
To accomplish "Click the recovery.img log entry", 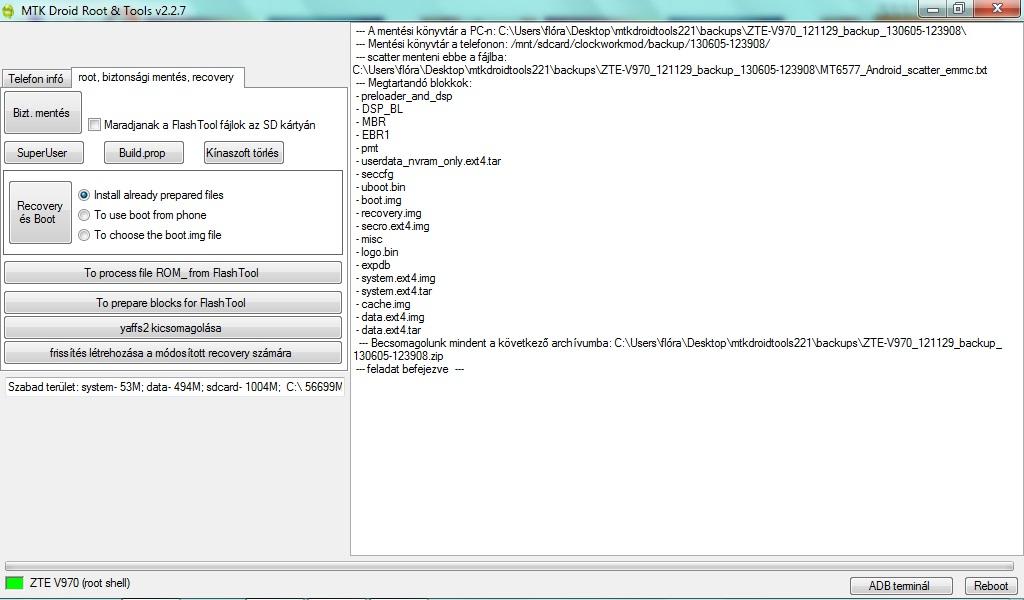I will click(389, 213).
